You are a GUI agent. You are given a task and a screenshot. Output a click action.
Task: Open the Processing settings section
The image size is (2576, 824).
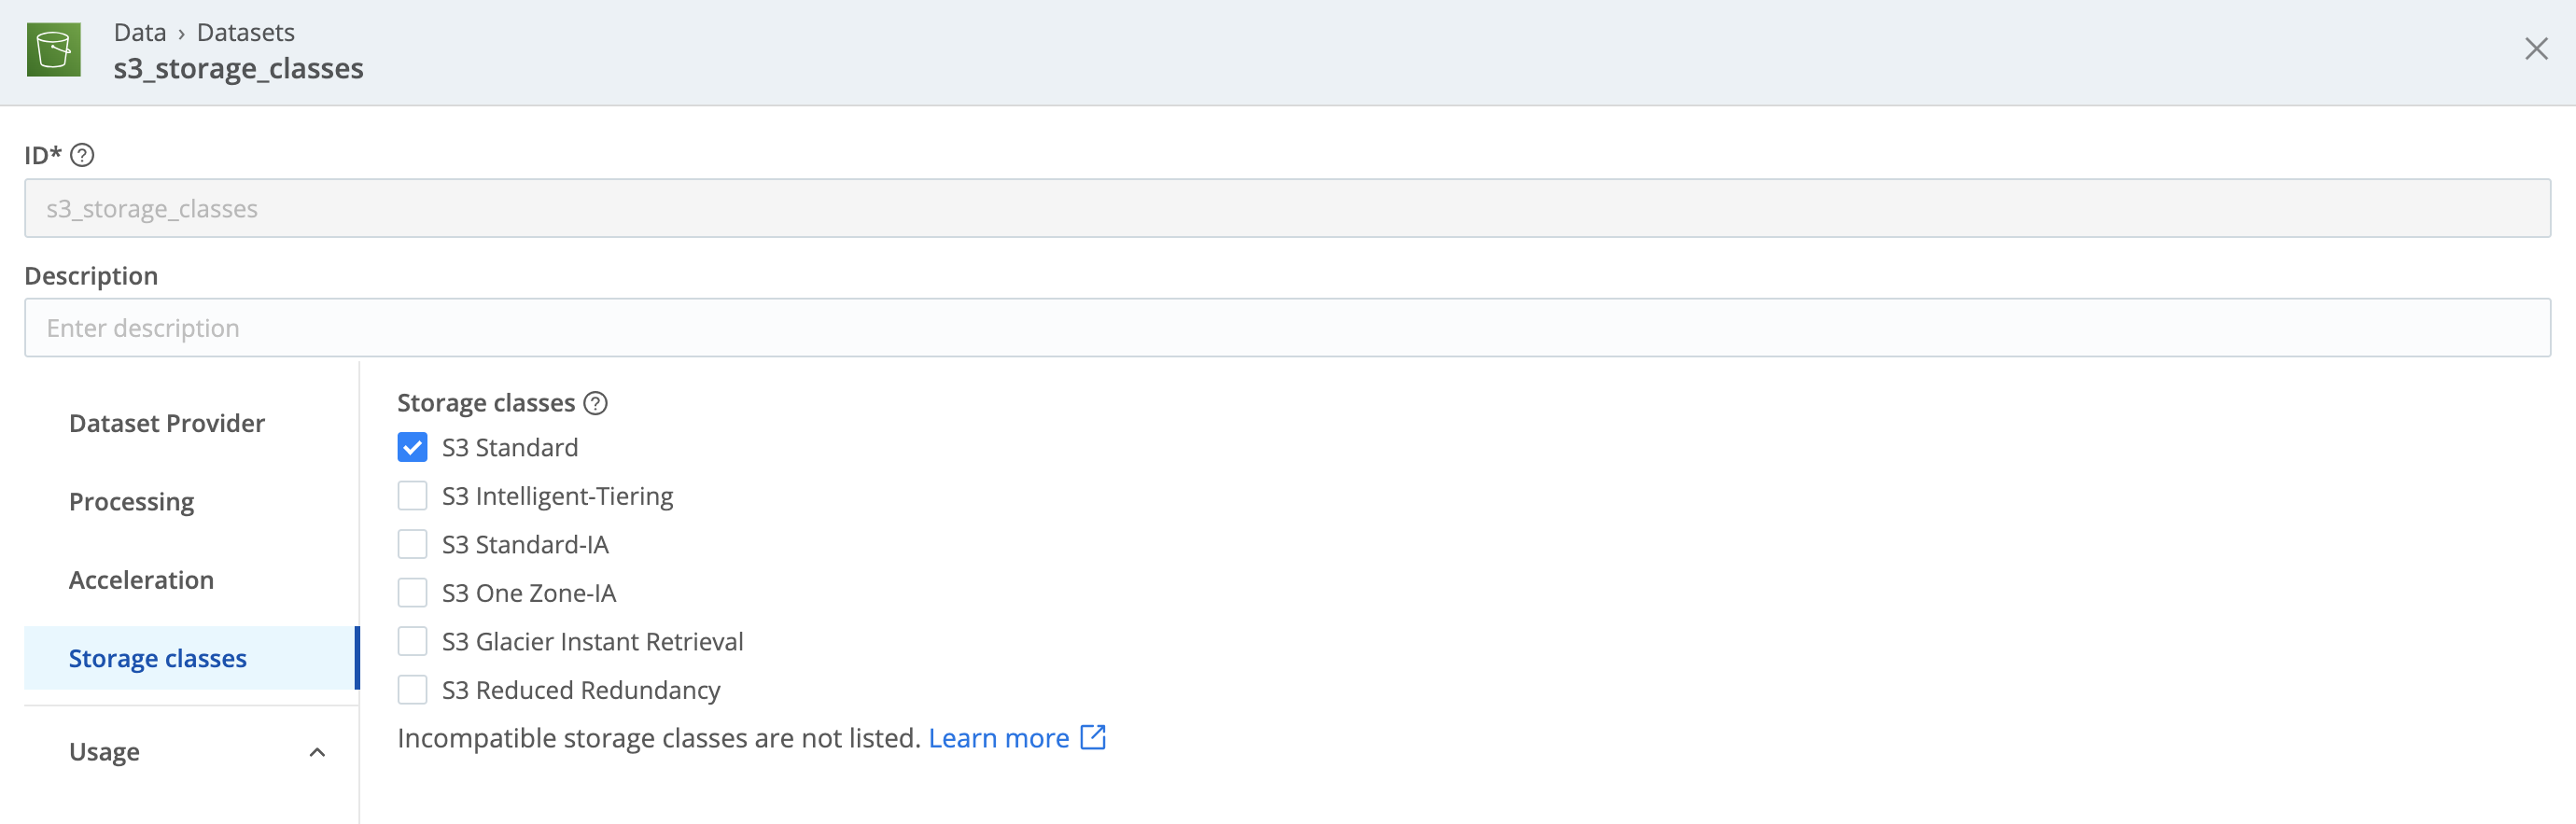[131, 501]
